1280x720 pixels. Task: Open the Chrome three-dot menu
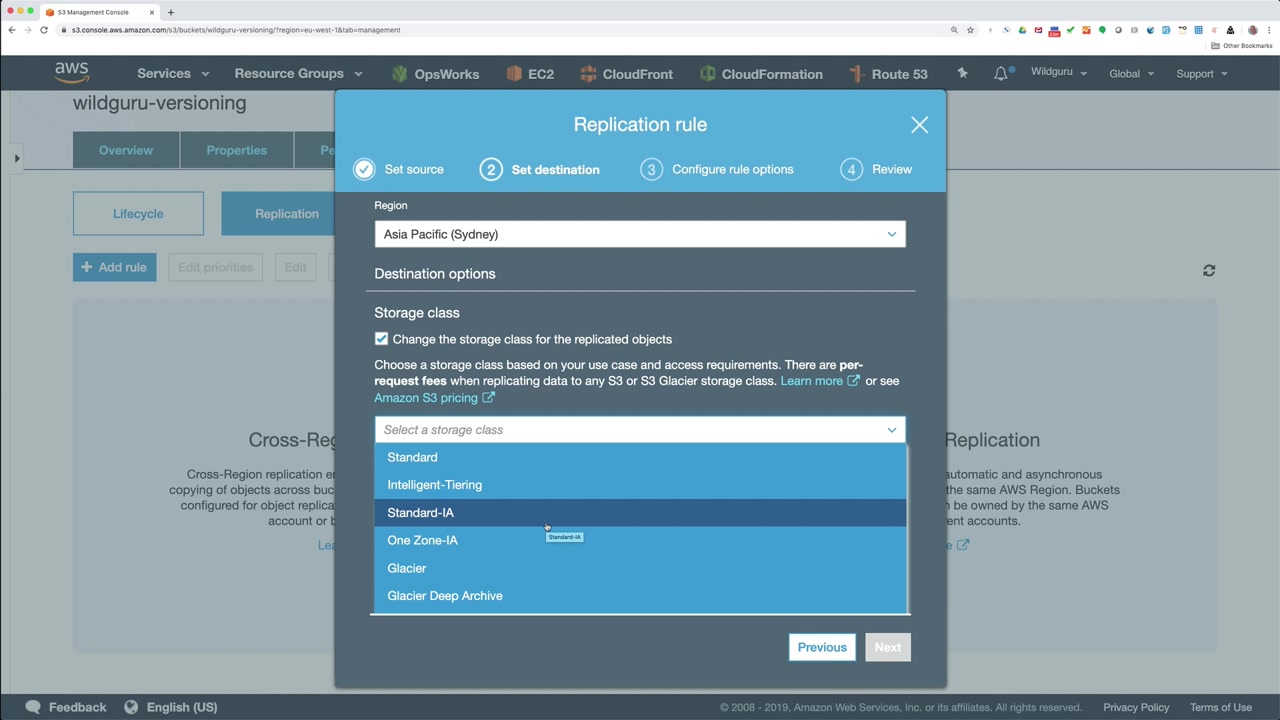1268,30
